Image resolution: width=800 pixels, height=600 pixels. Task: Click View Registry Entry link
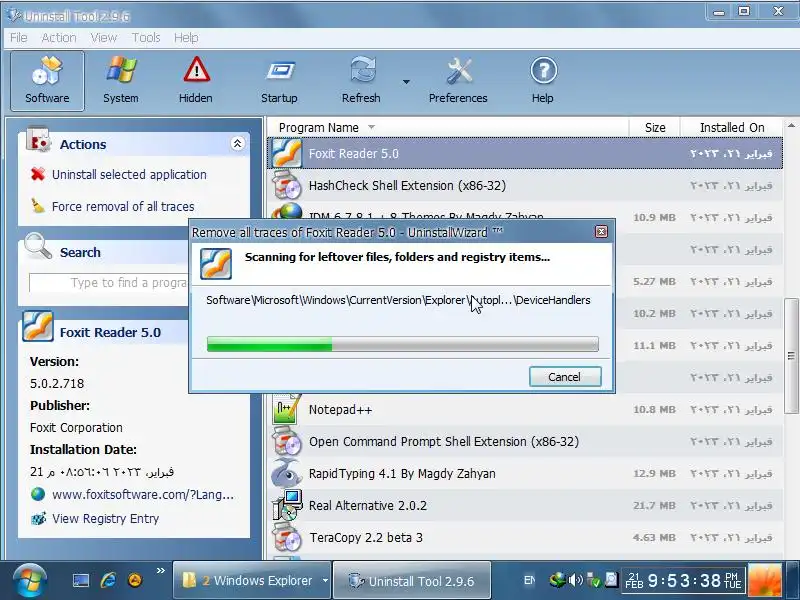point(106,518)
